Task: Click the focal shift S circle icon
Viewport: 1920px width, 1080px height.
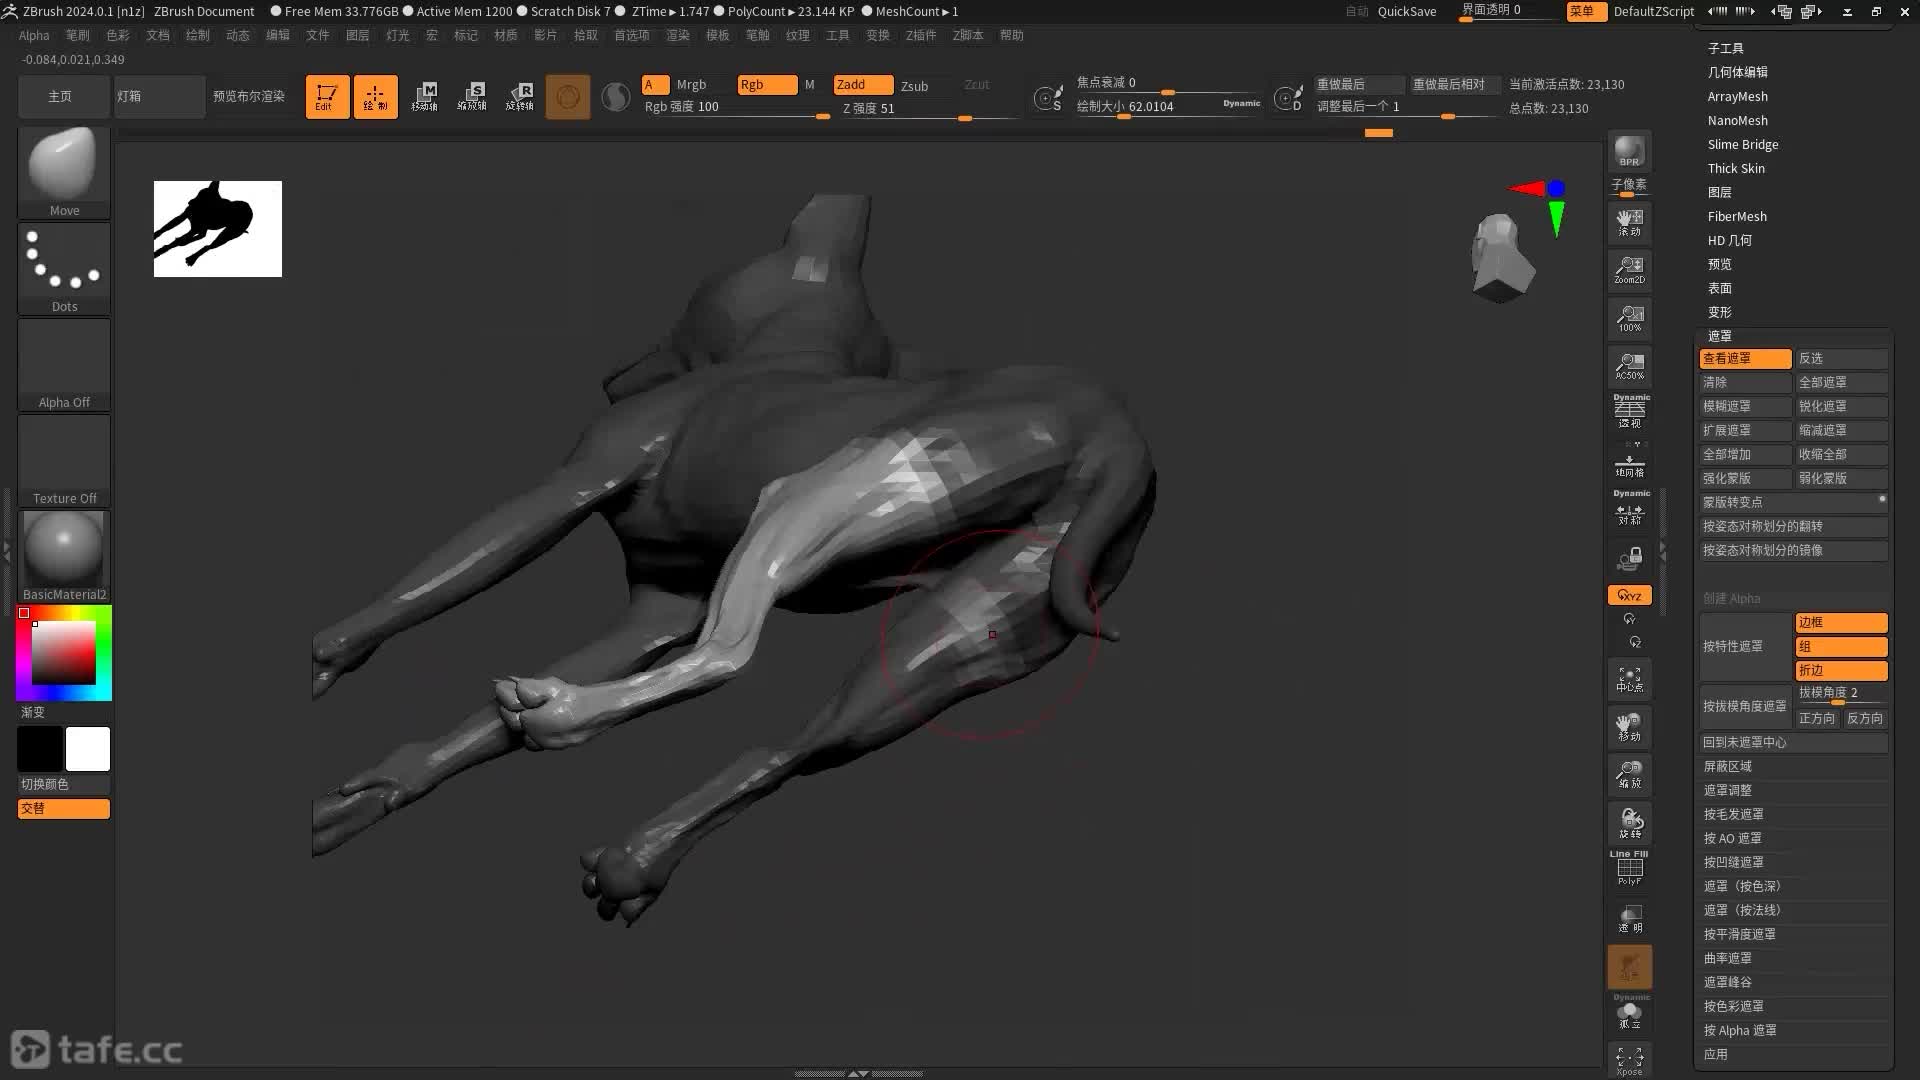Action: coord(1048,98)
